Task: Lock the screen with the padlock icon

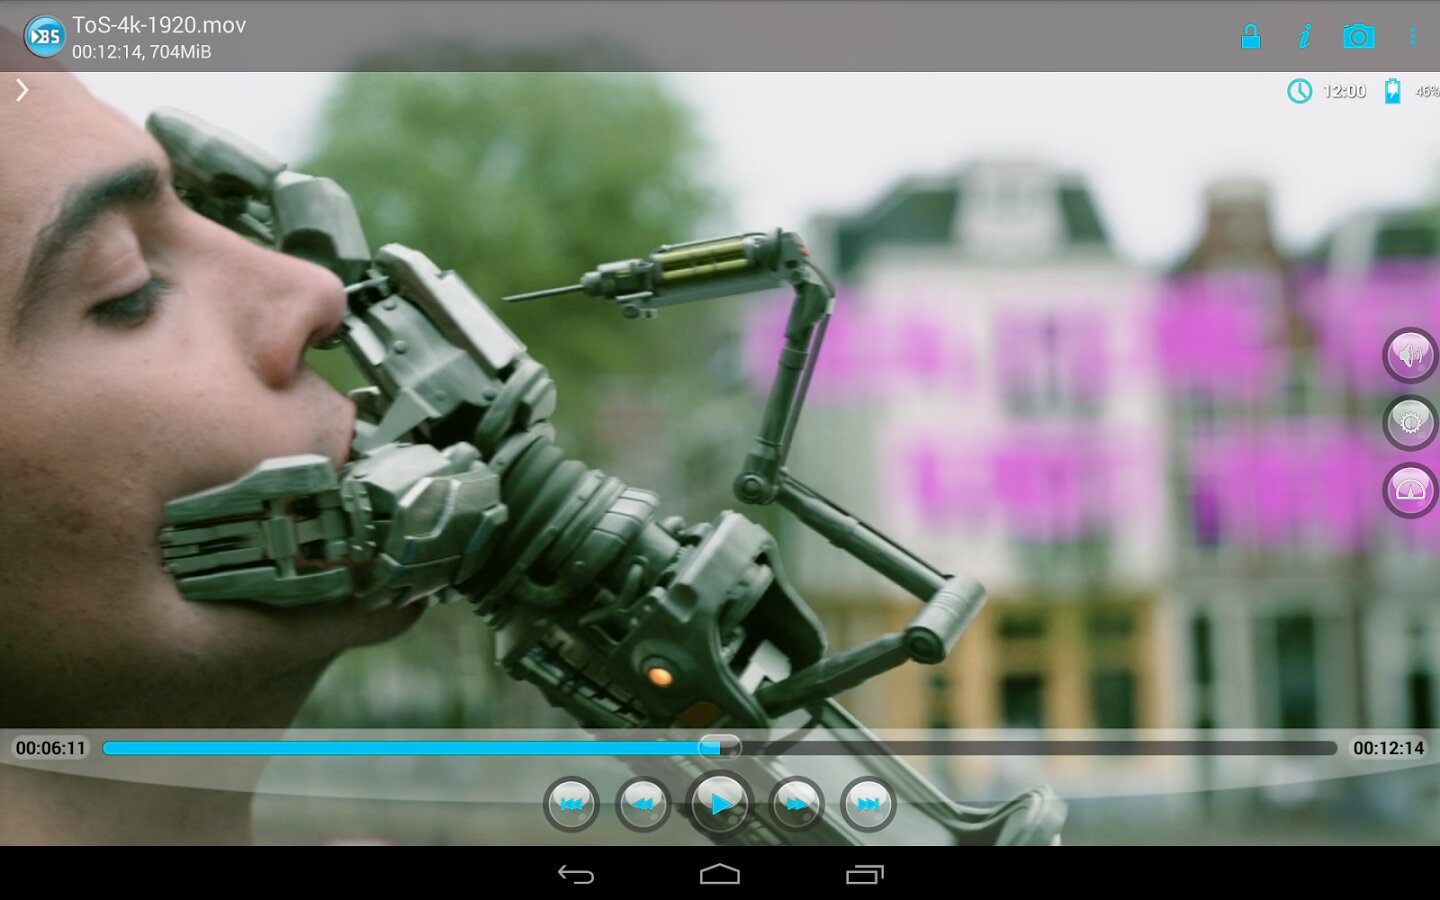Action: point(1250,37)
